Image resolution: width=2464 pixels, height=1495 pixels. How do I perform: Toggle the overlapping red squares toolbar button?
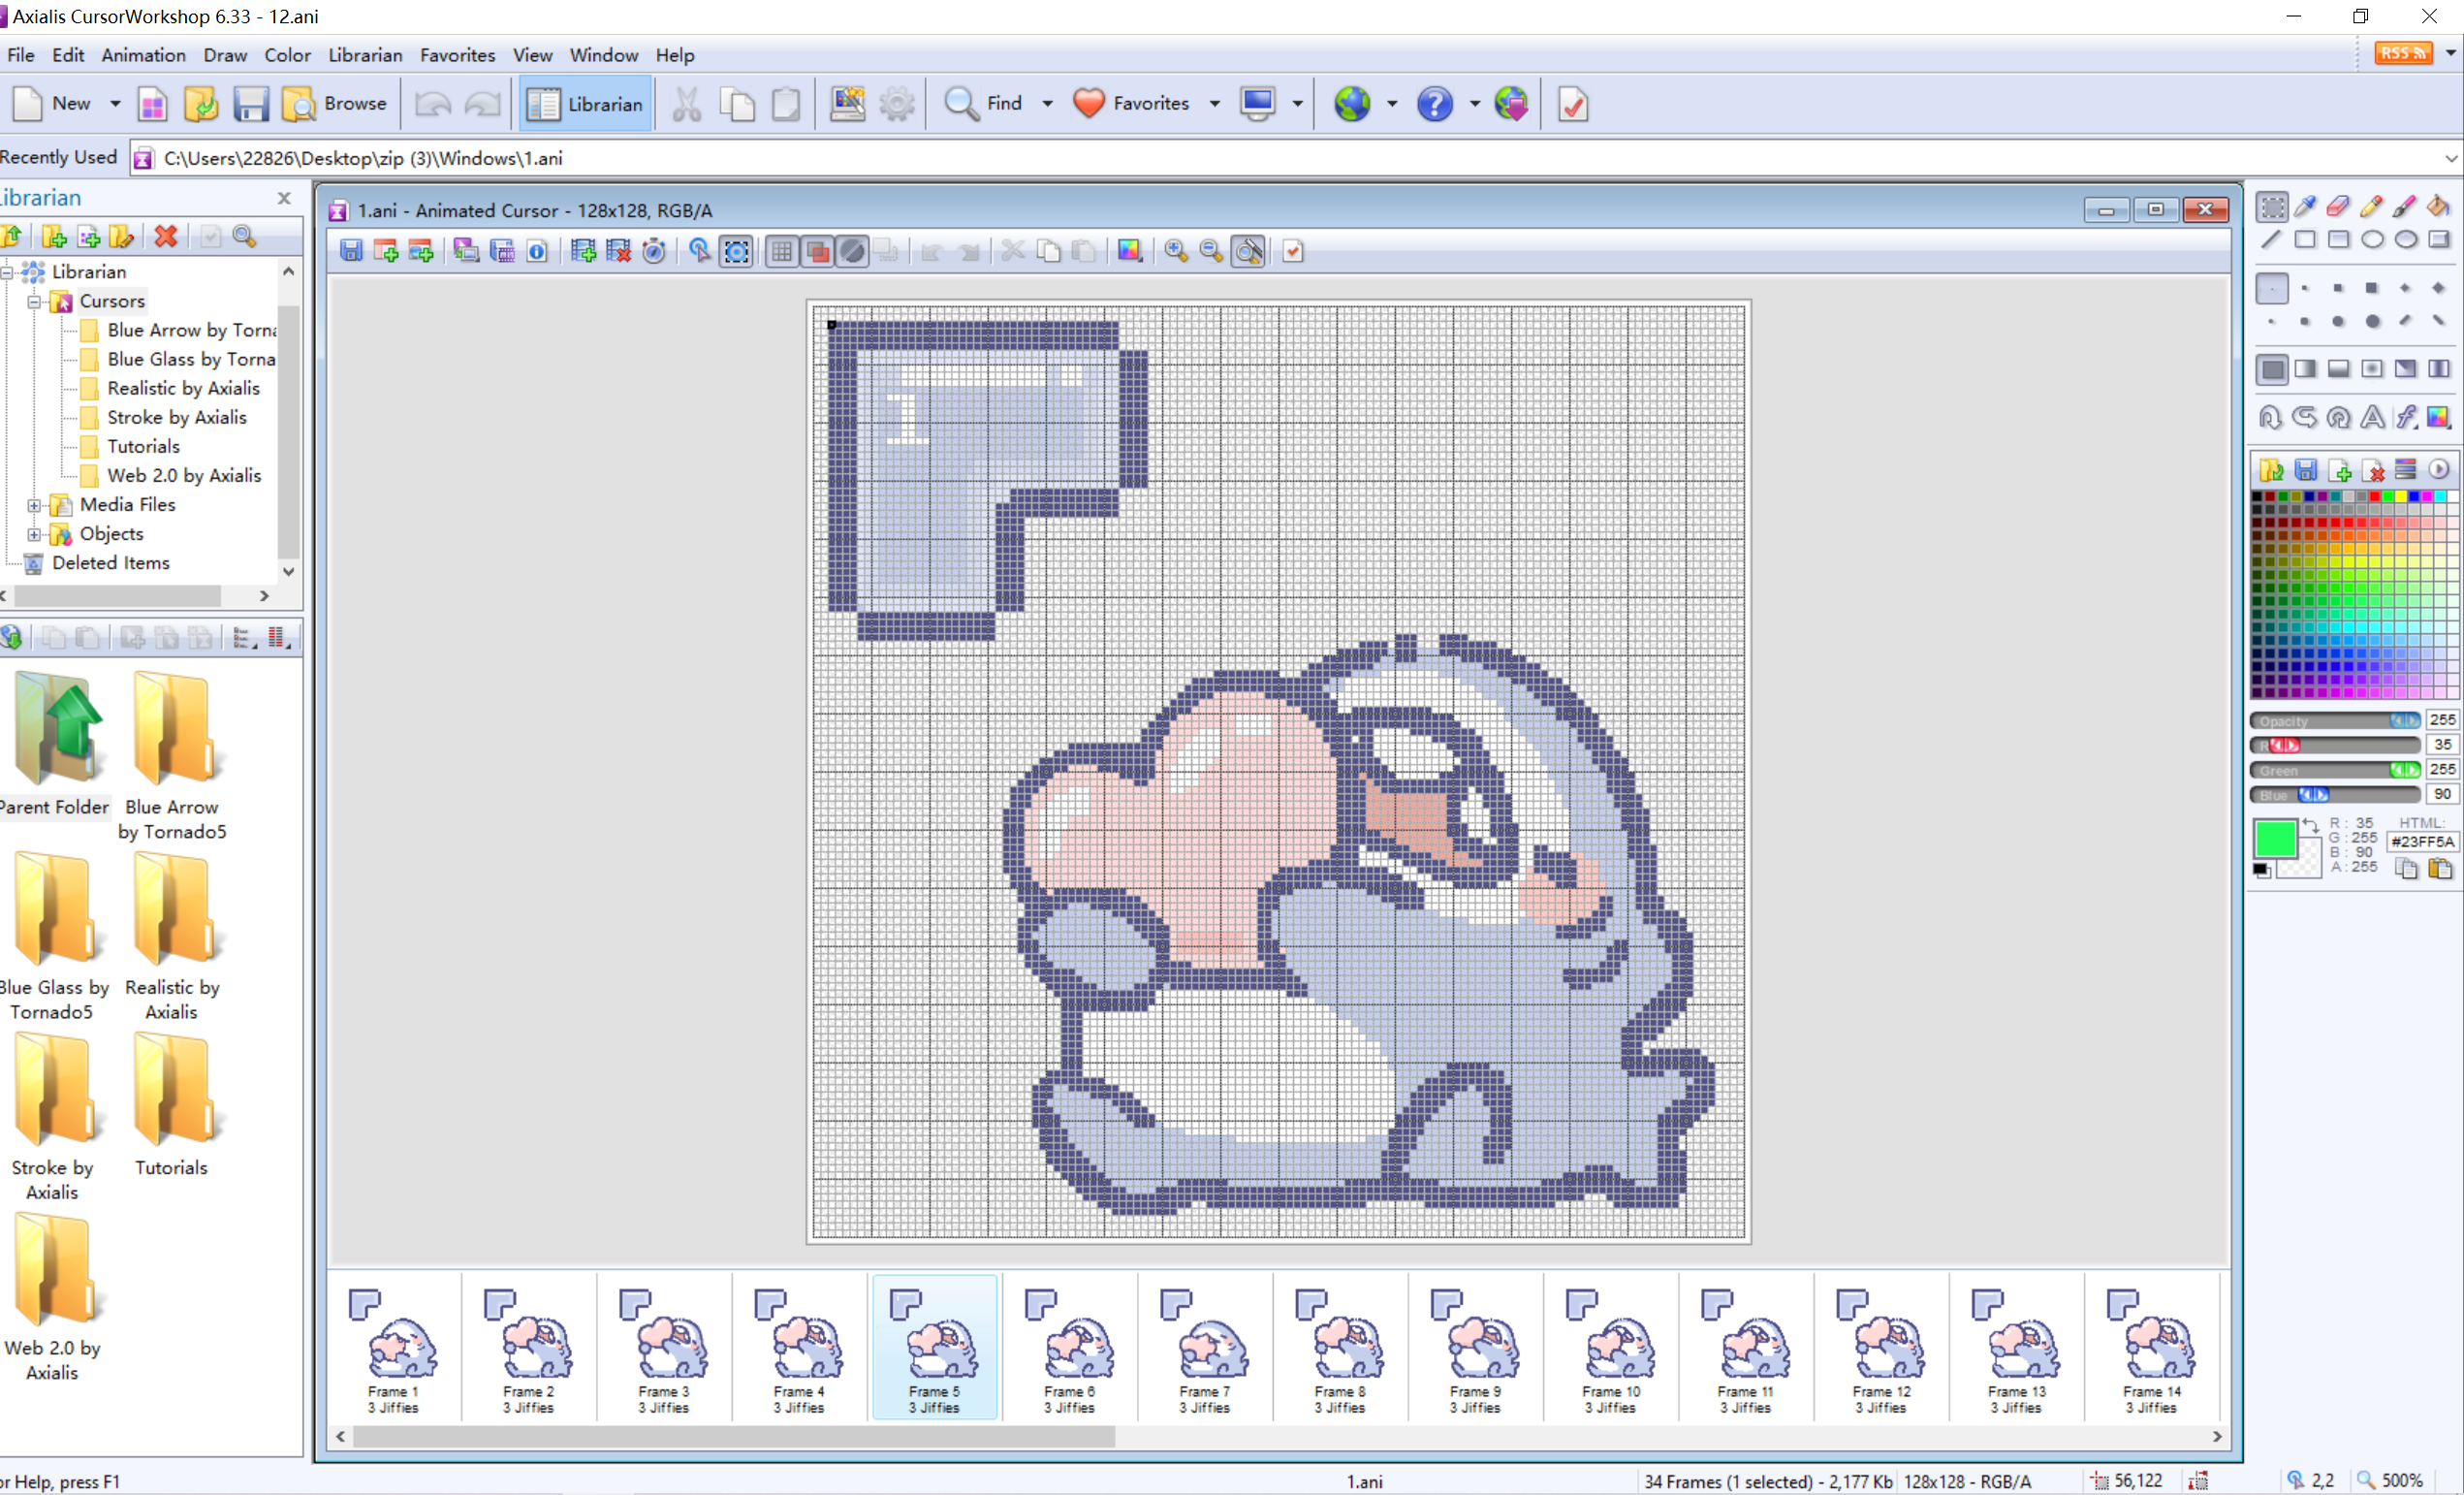[x=817, y=251]
